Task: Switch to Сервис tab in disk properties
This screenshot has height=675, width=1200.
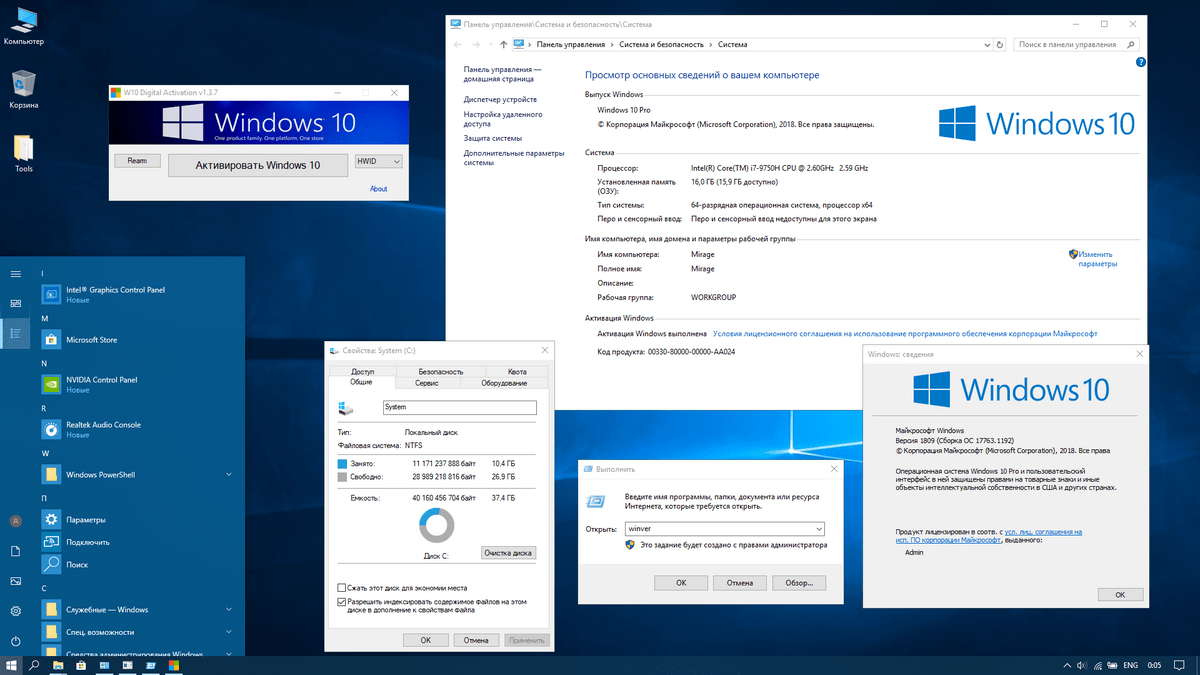Action: coord(427,383)
